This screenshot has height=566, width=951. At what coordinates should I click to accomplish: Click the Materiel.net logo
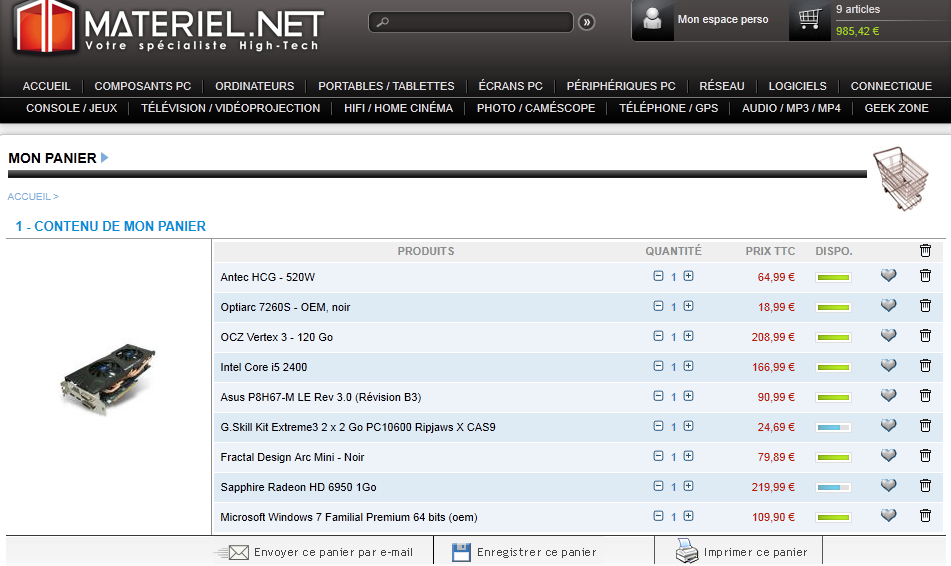[x=168, y=28]
